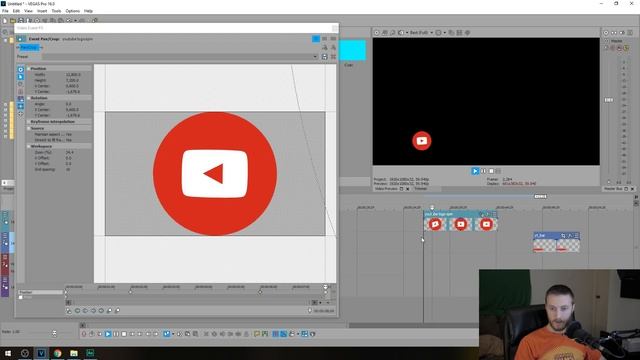Collapse the Position section

click(x=29, y=69)
